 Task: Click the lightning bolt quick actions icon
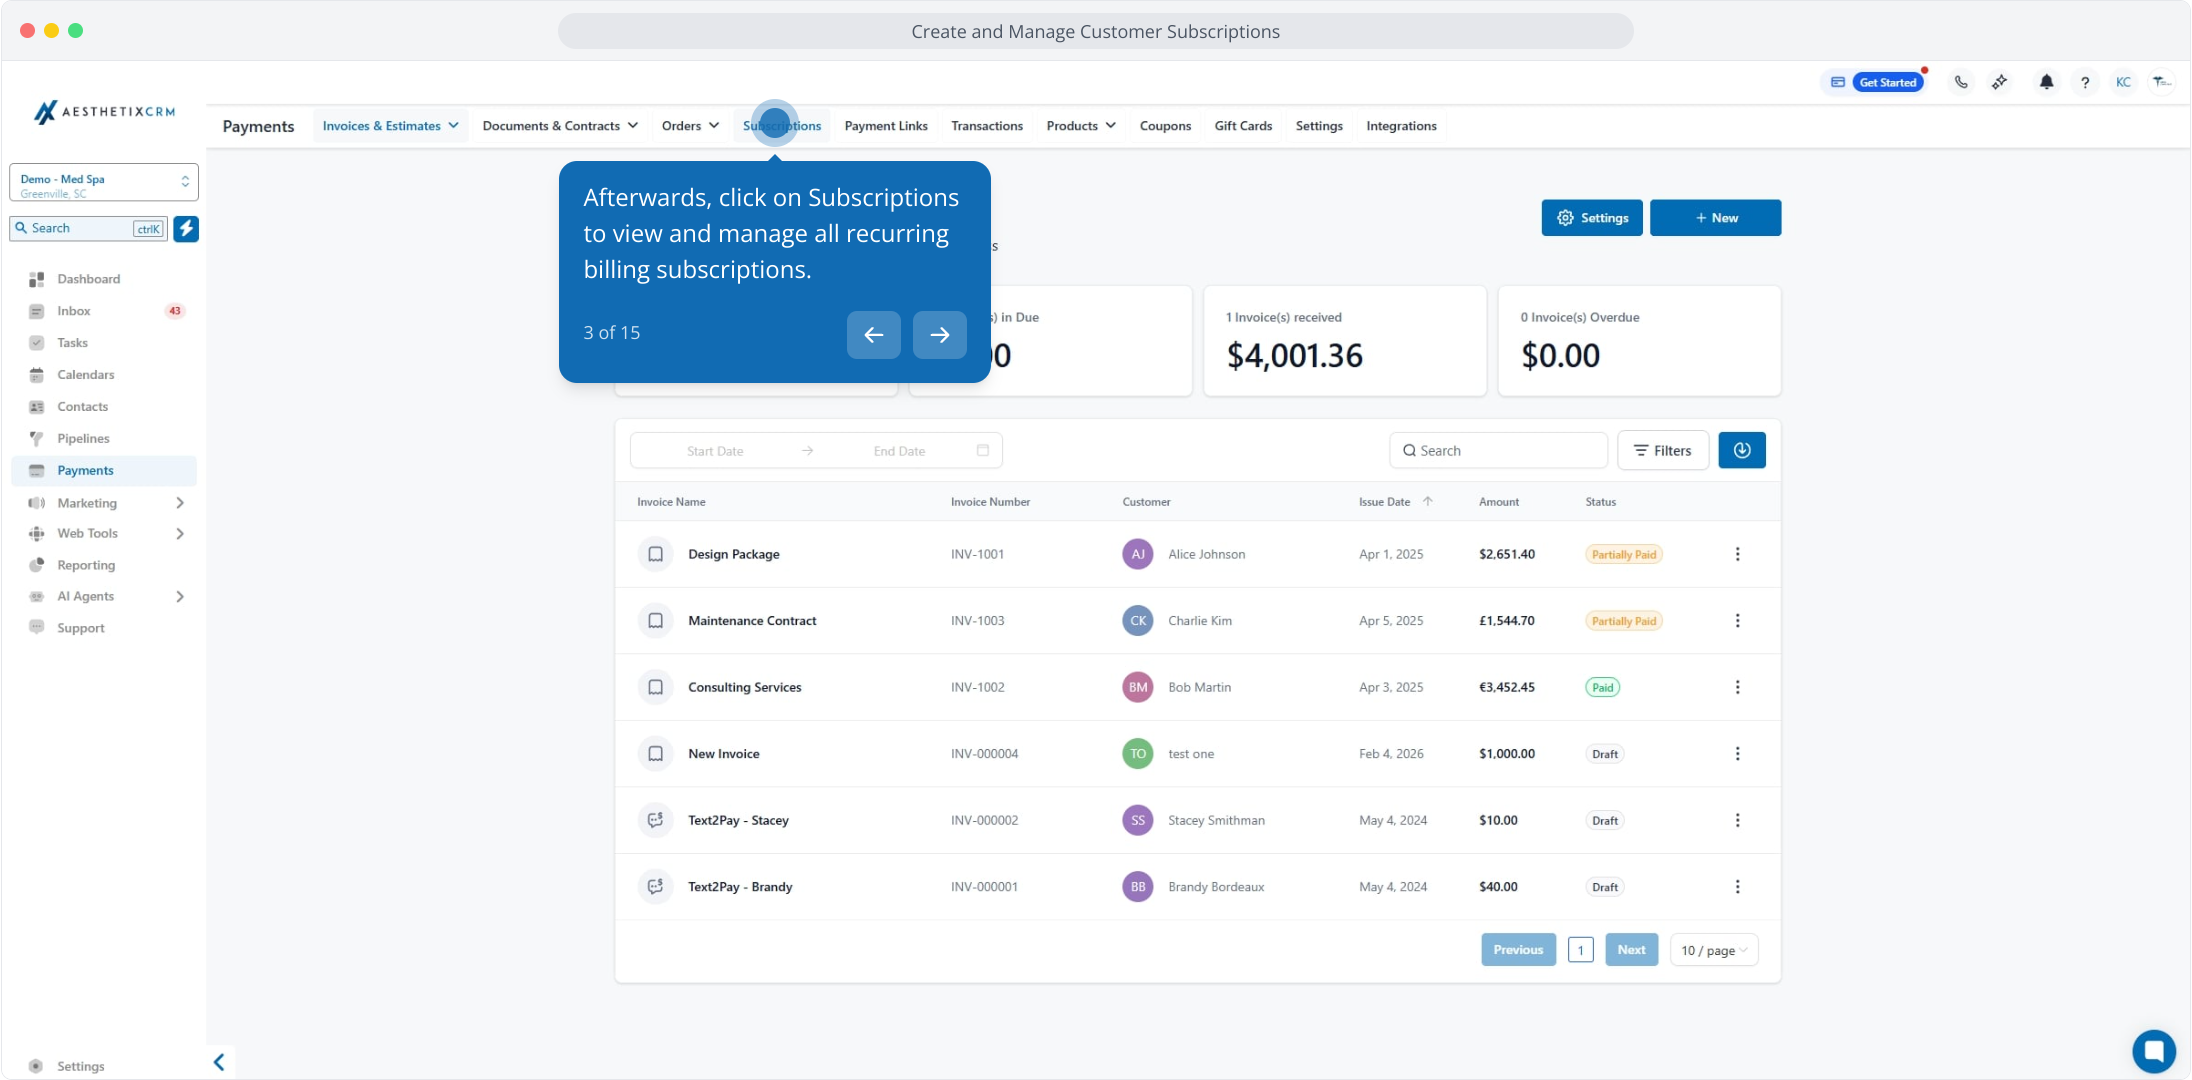coord(186,229)
